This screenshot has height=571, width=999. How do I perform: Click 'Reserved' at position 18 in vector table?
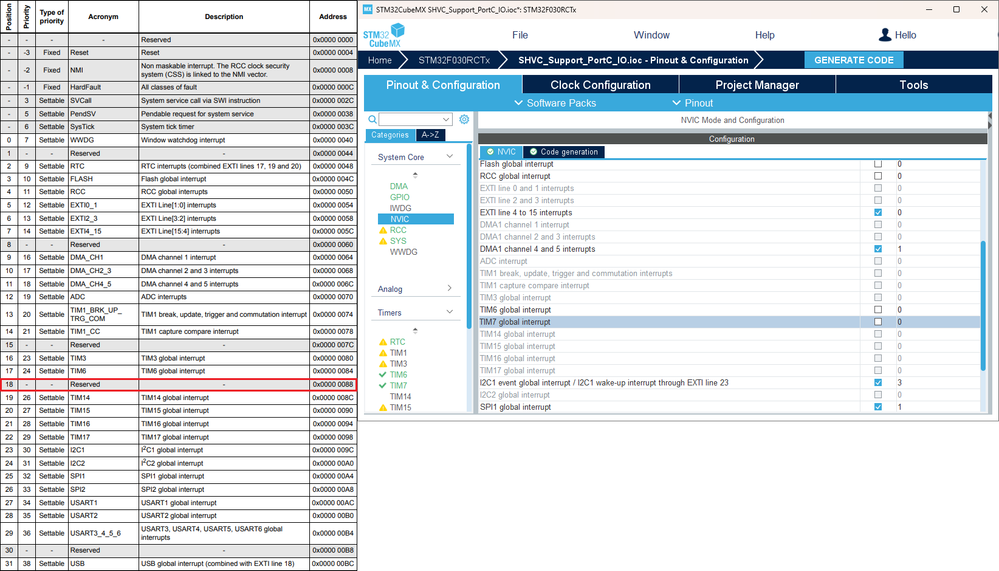tap(85, 384)
